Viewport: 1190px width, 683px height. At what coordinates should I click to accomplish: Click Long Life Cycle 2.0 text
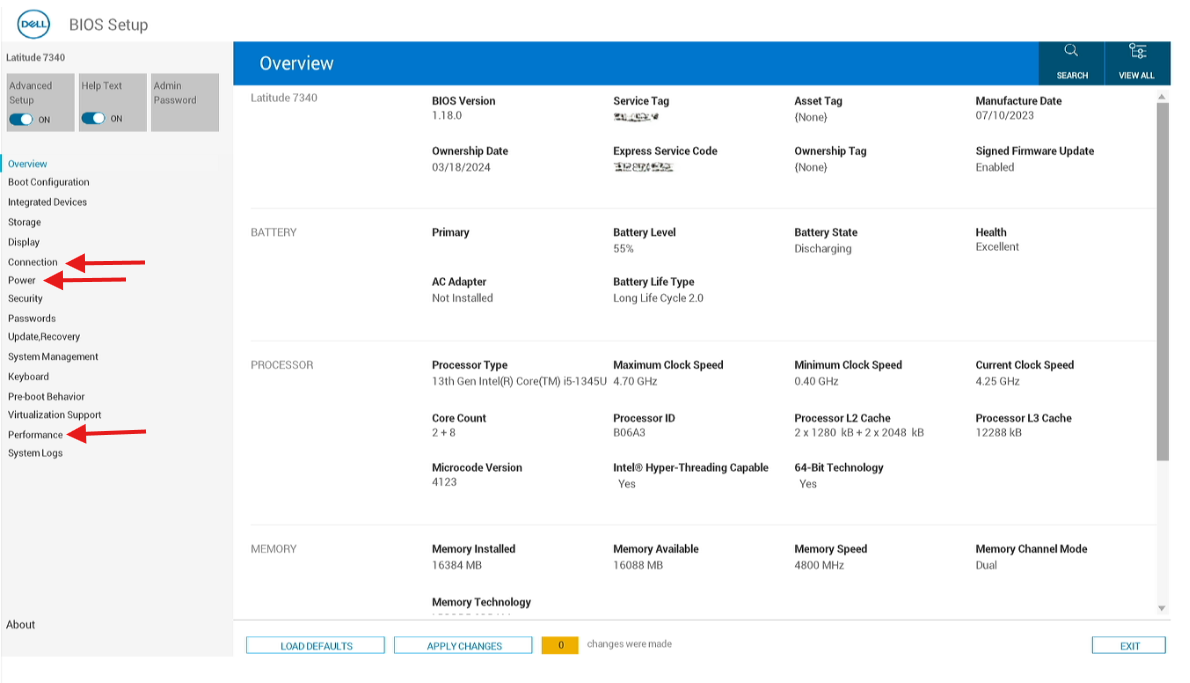click(x=658, y=298)
